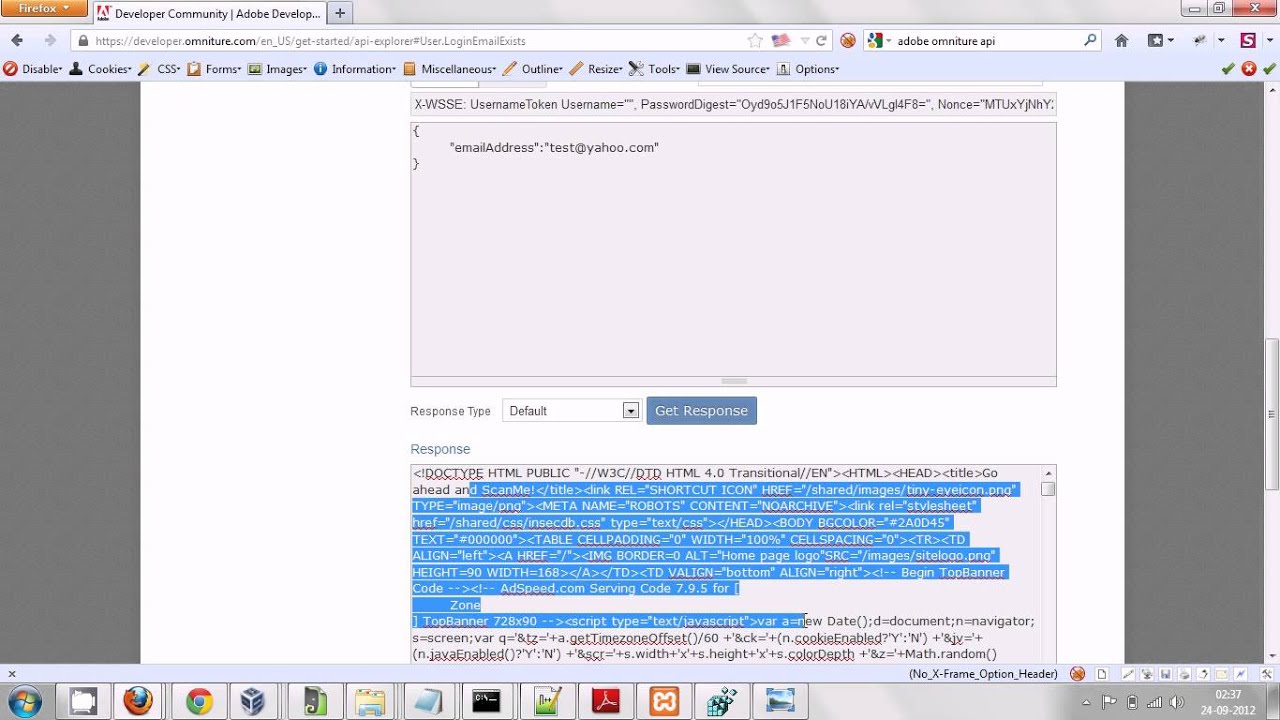Expand the Miscellaneous dropdown
1280x720 pixels.
(x=450, y=69)
